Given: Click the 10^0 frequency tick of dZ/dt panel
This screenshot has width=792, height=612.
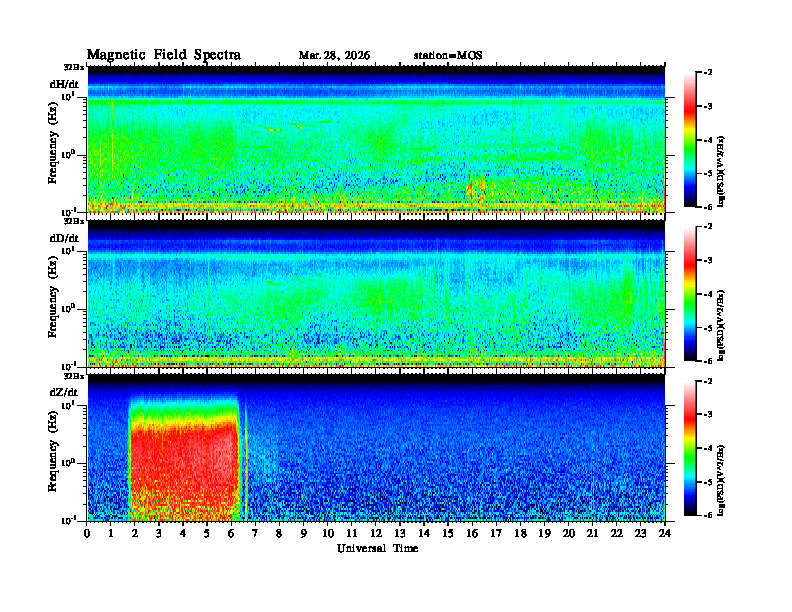Looking at the screenshot, I should tap(68, 462).
